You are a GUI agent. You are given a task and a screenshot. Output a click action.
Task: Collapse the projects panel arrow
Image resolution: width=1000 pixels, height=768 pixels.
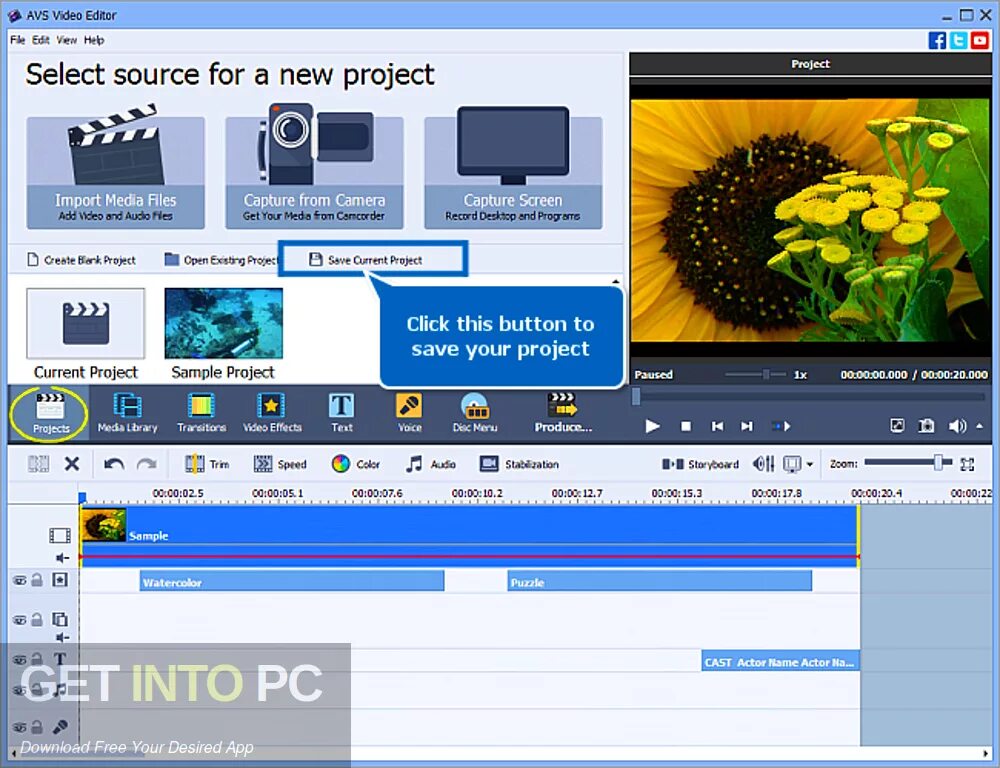point(615,281)
